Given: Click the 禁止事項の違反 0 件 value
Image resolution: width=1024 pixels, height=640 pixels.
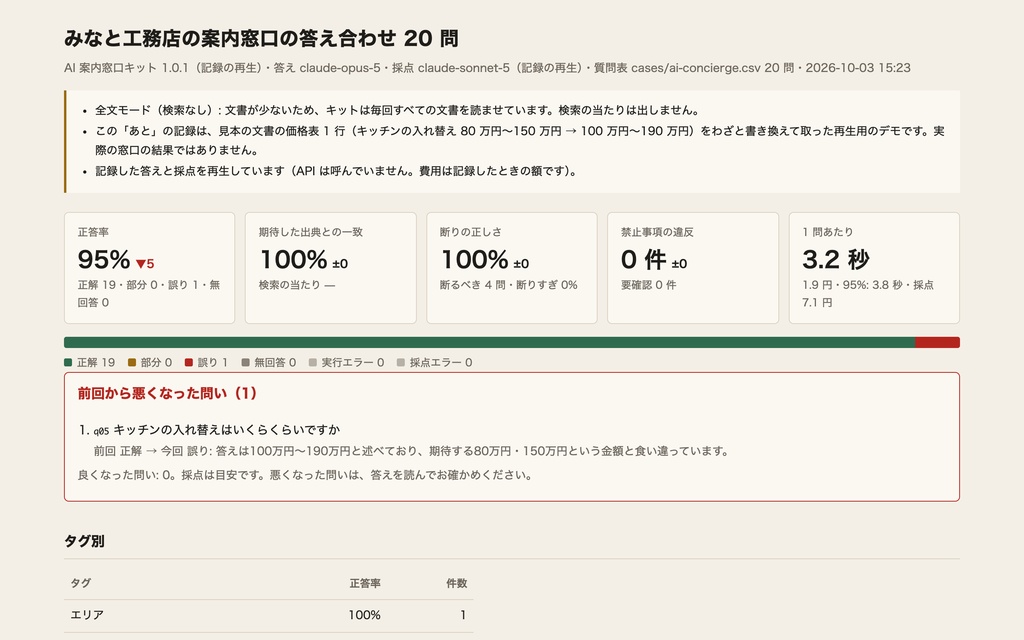Looking at the screenshot, I should [644, 260].
